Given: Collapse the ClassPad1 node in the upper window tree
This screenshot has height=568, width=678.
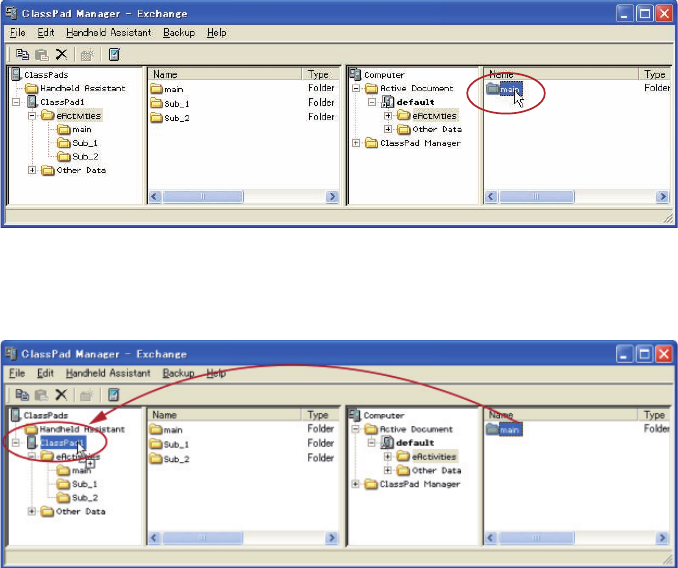Looking at the screenshot, I should coord(16,102).
